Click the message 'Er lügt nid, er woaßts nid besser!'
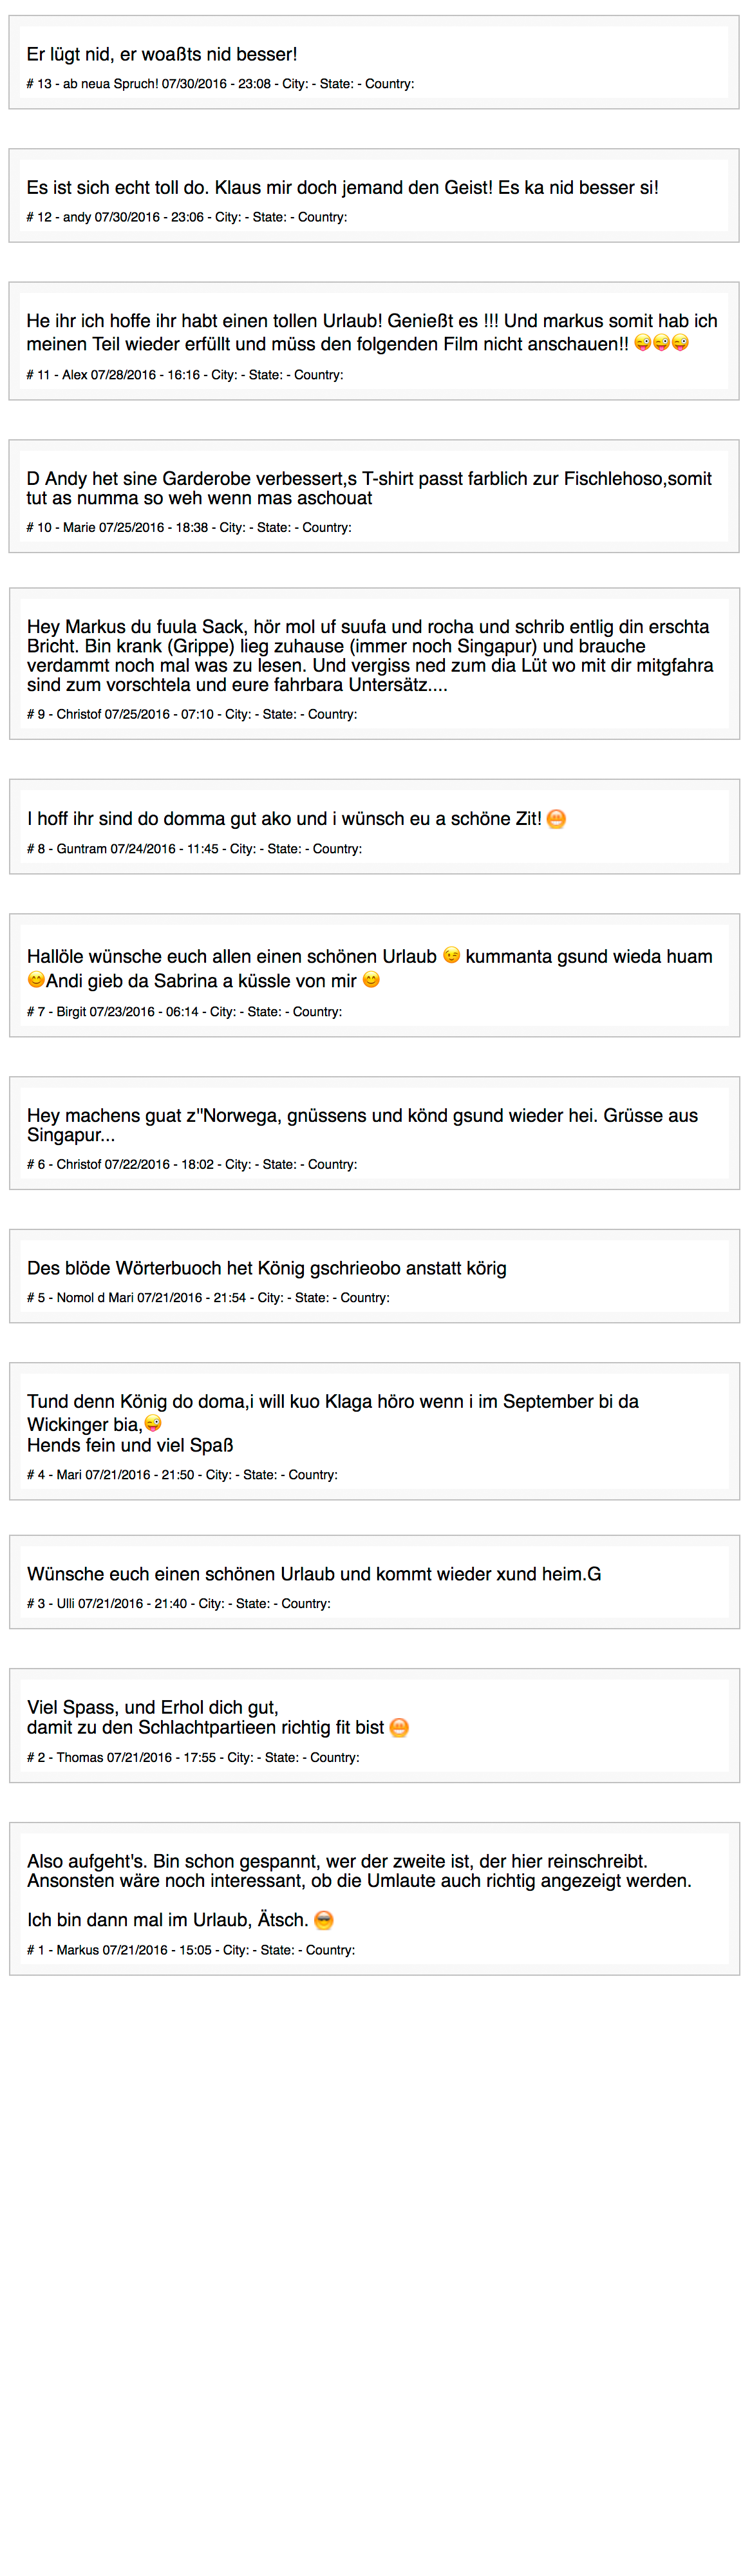 tap(162, 54)
